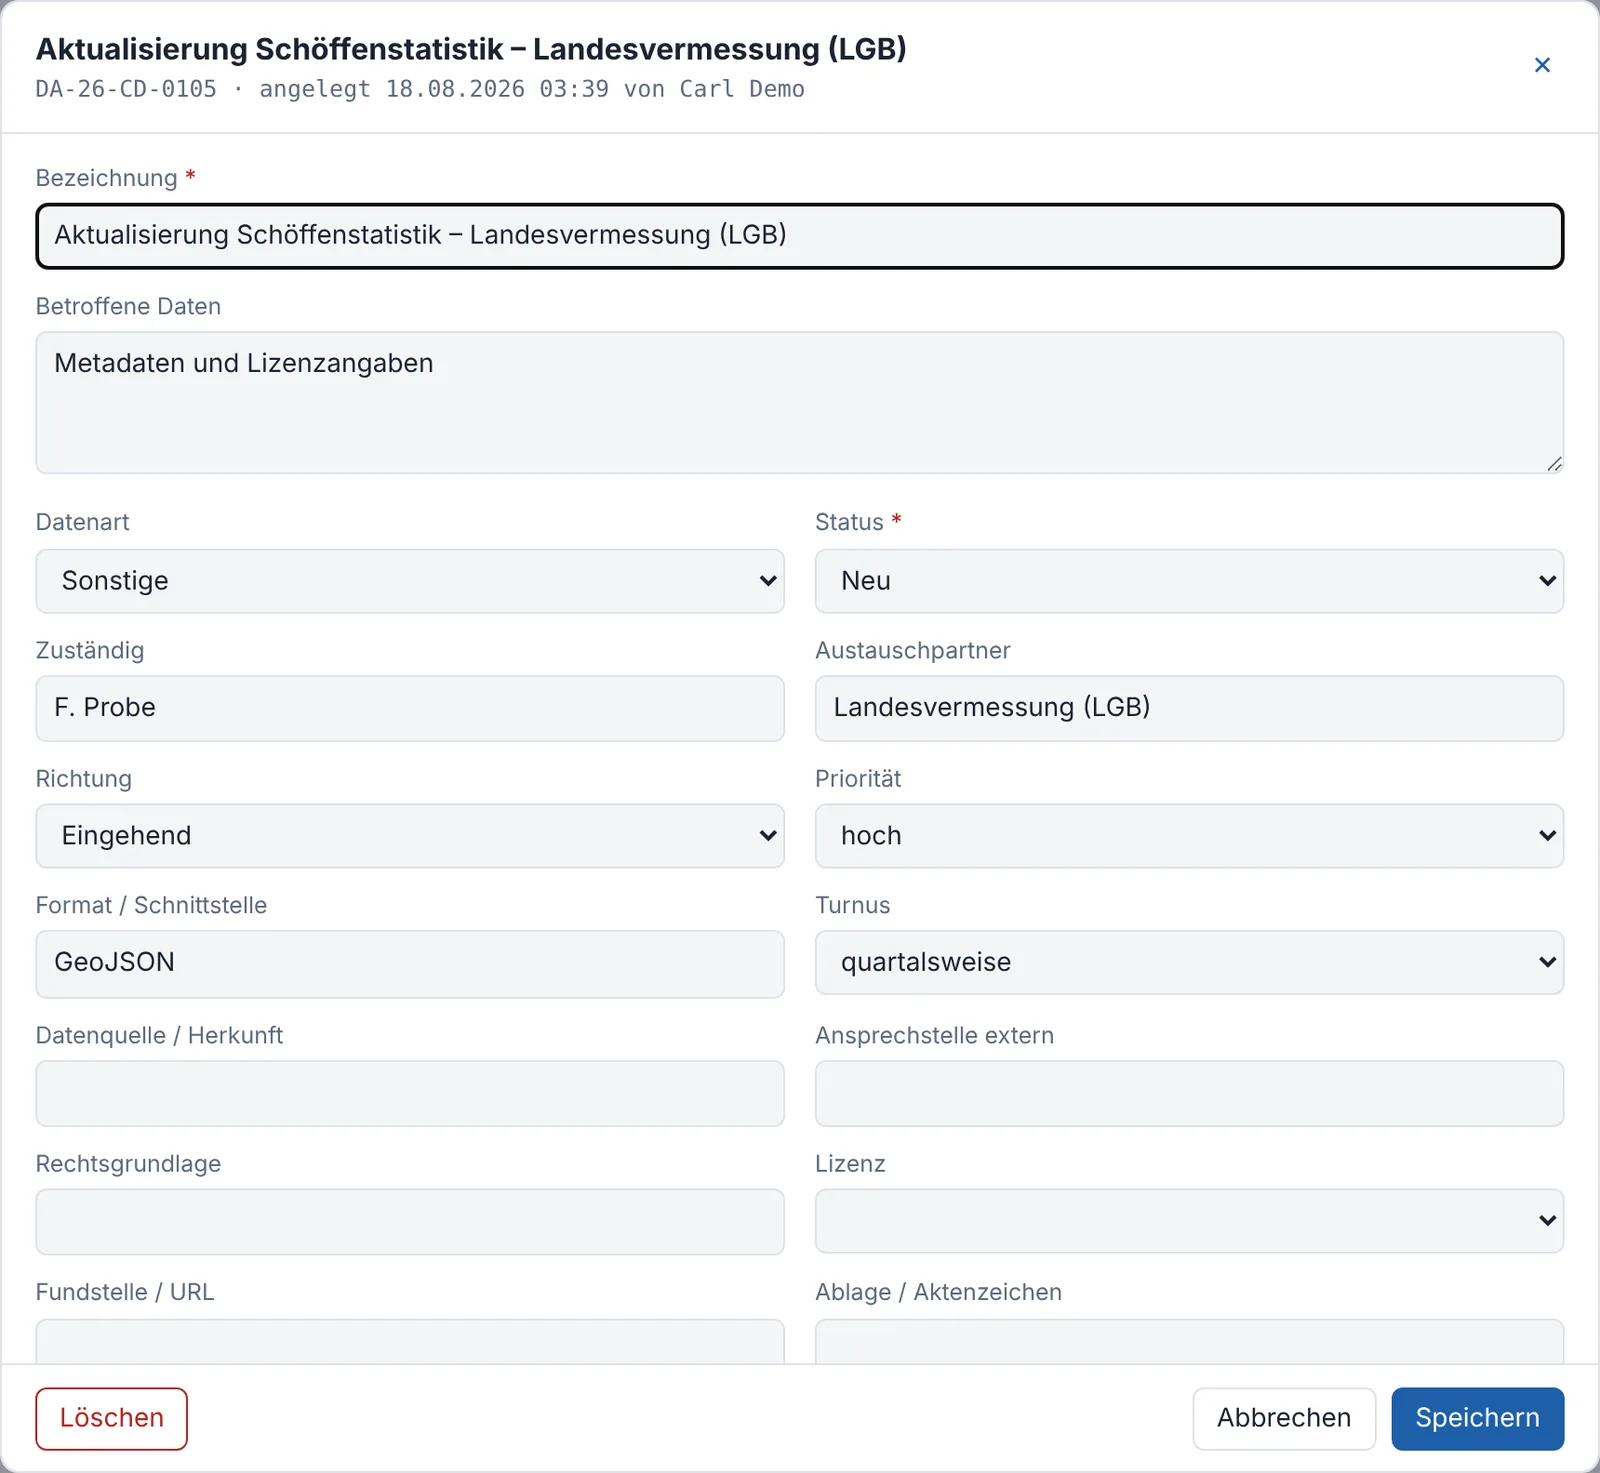Focus the Fundstelle / URL input
Image resolution: width=1600 pixels, height=1473 pixels.
pos(410,1341)
